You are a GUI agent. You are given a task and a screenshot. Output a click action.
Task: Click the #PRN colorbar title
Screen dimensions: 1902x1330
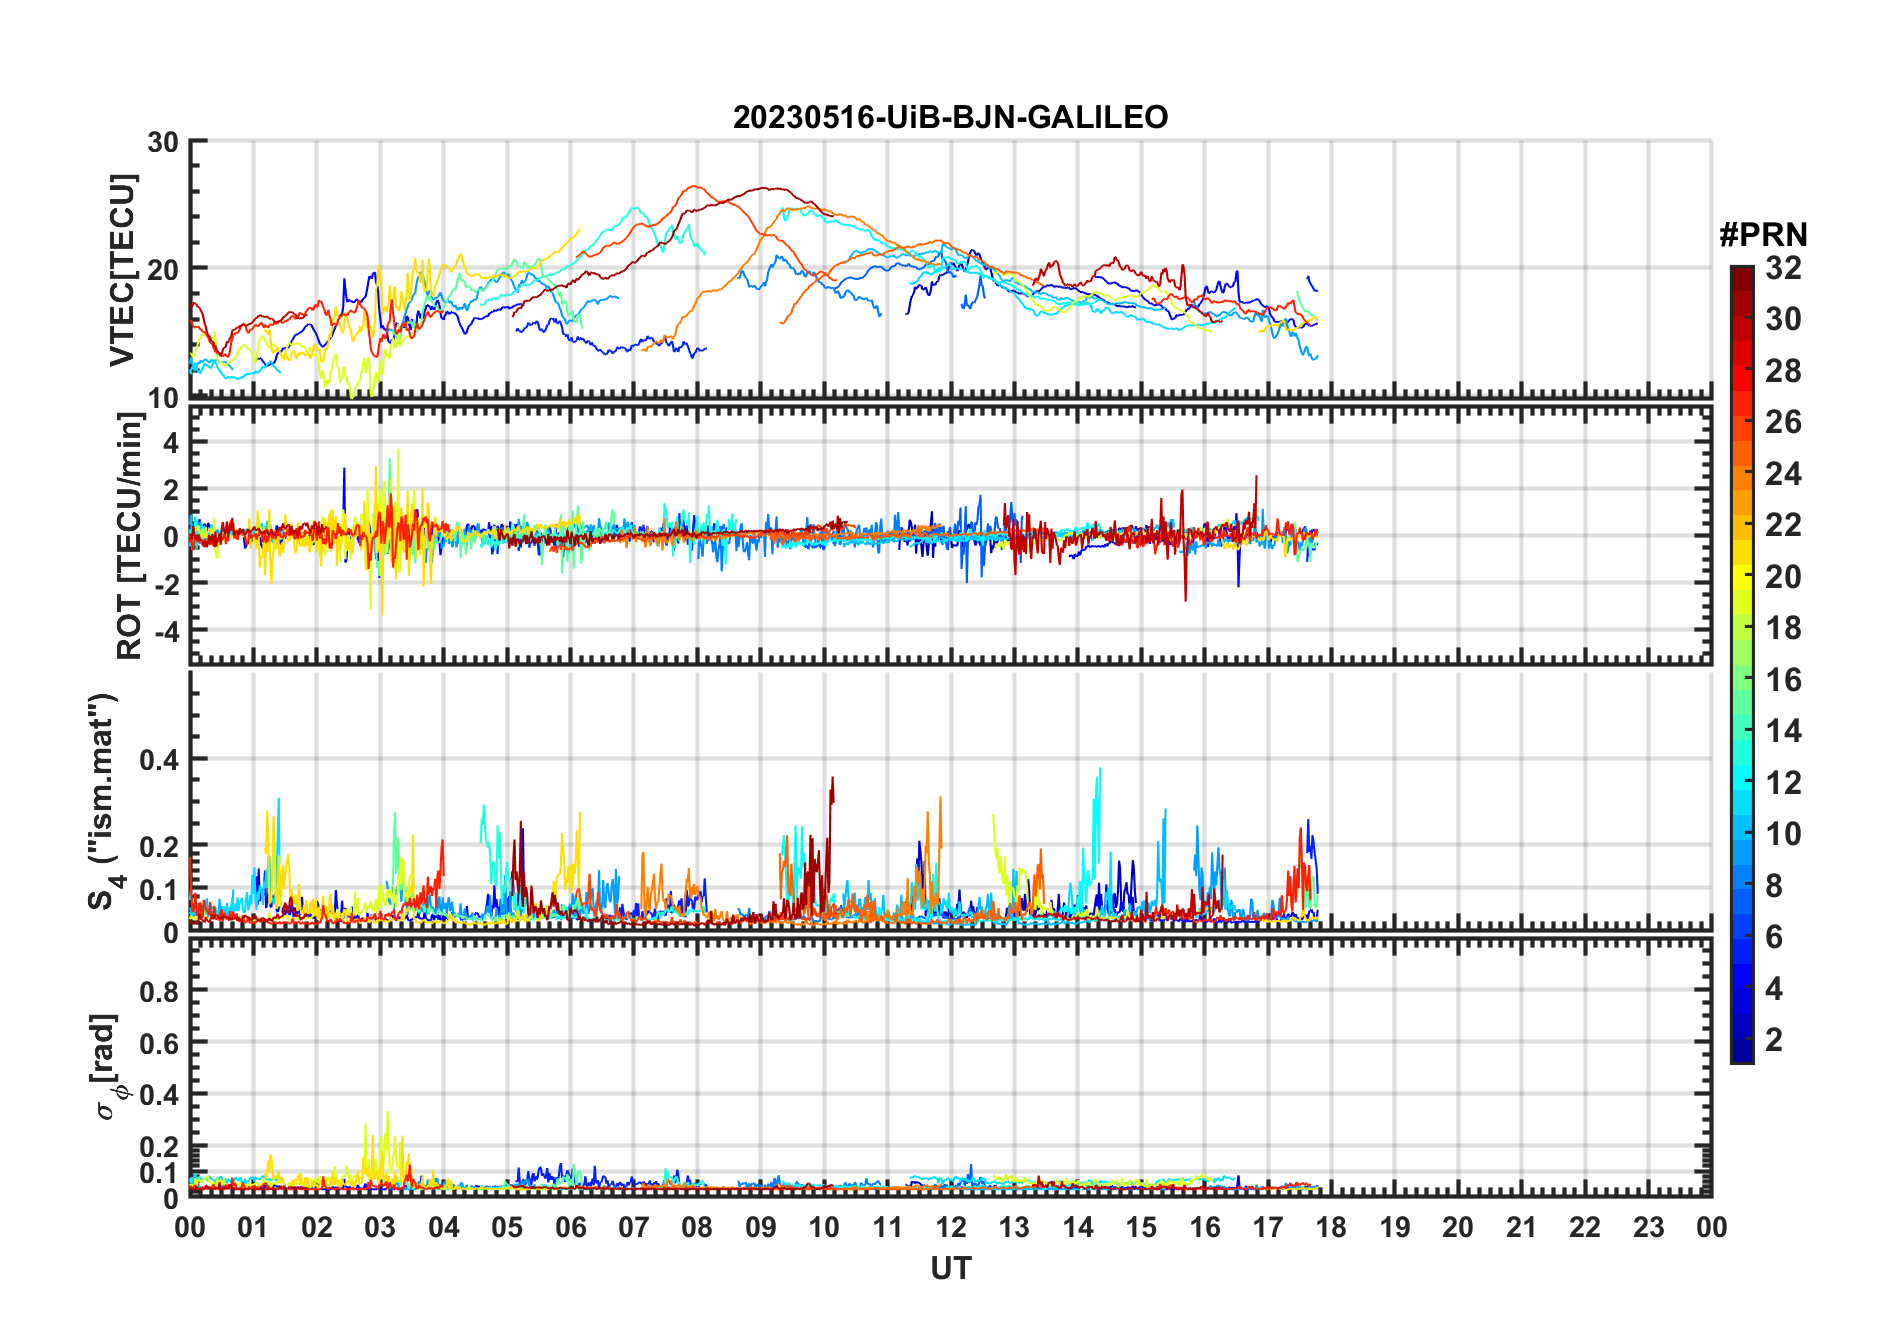tap(1763, 235)
